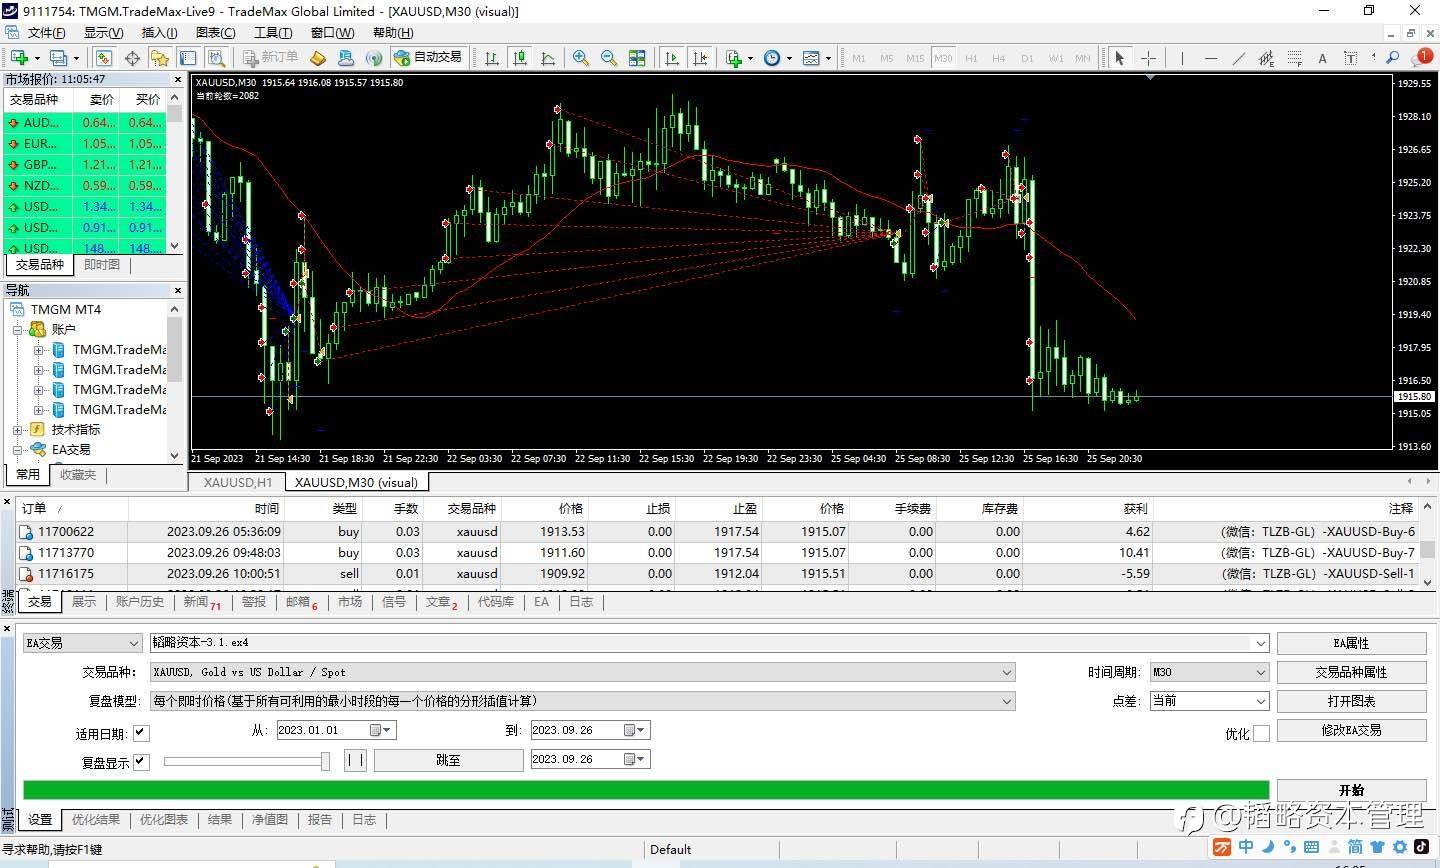Viewport: 1440px width, 868px height.
Task: Expand the 技术指标 tree node
Action: point(17,430)
